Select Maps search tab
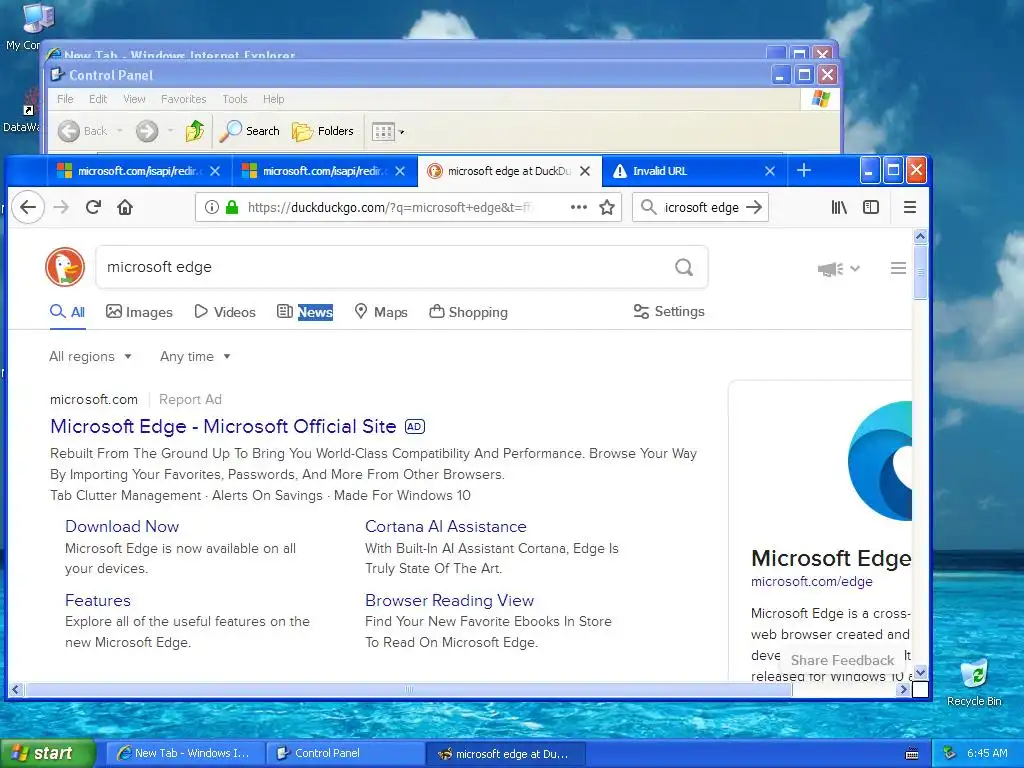This screenshot has height=768, width=1024. pos(381,312)
